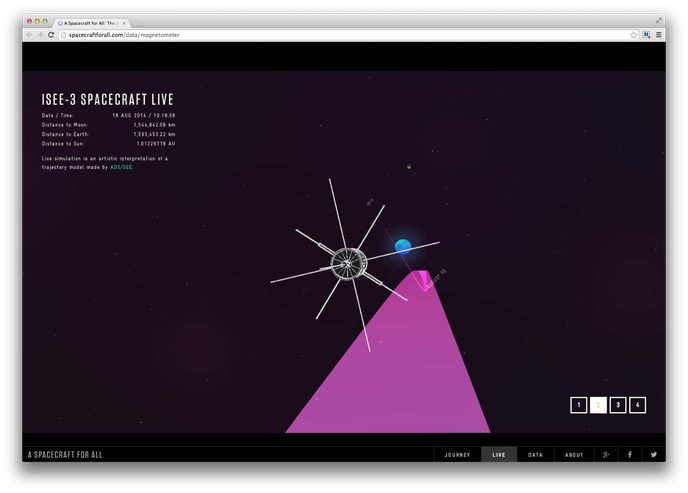Go to the Data section
Viewport: 688px width, 493px height.
(x=535, y=454)
